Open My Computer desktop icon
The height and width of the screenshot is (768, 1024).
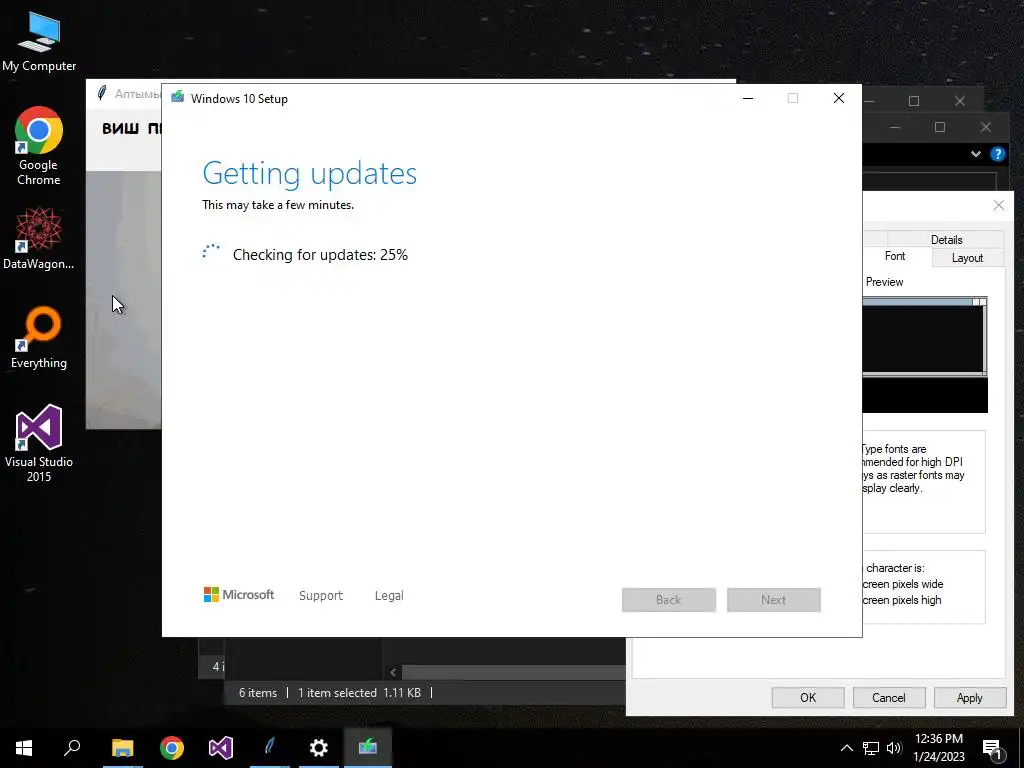[x=39, y=41]
